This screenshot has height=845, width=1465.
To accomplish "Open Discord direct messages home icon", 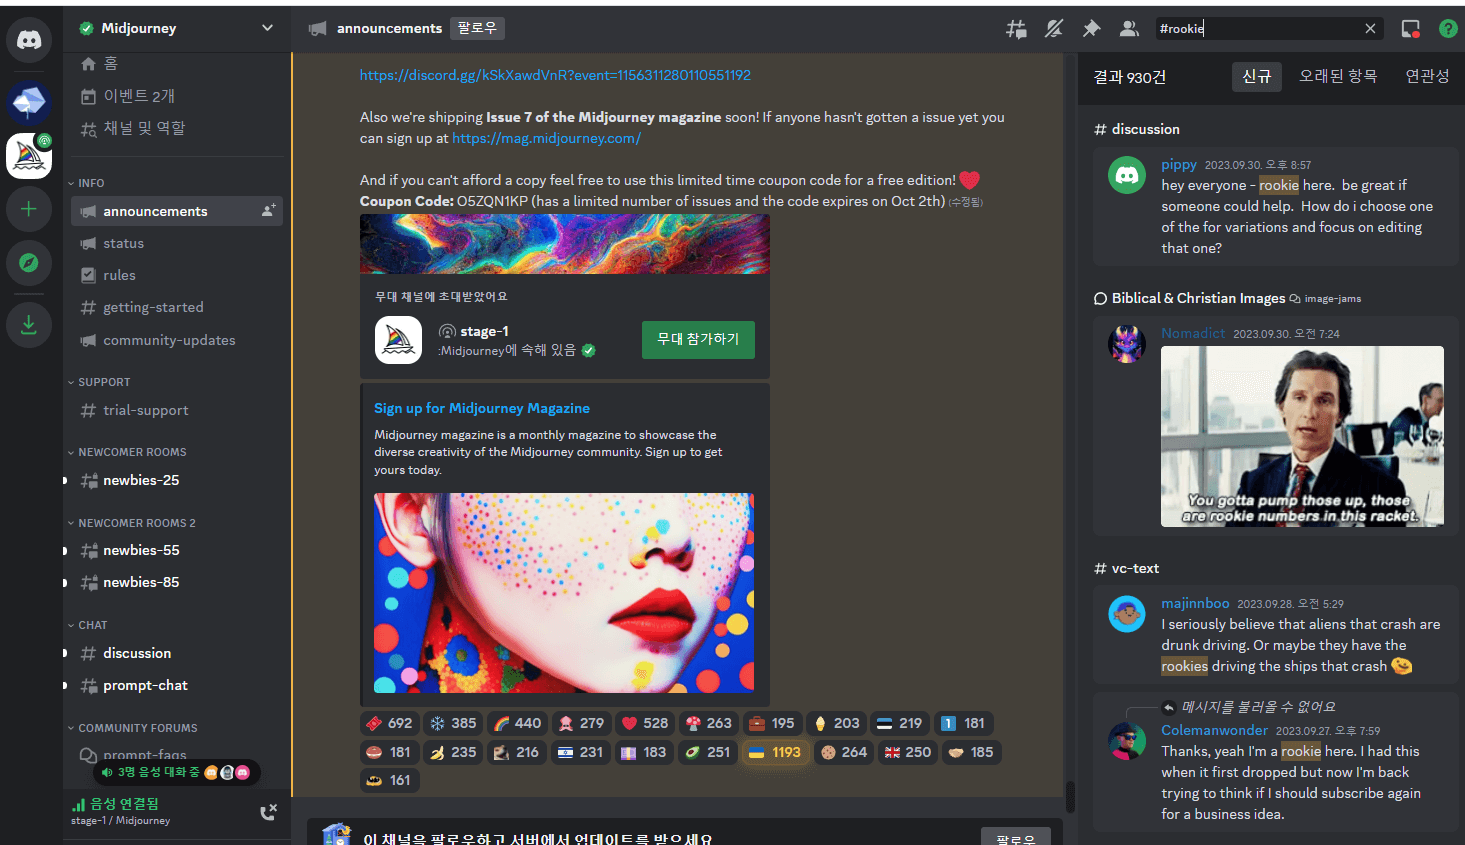I will pos(29,40).
